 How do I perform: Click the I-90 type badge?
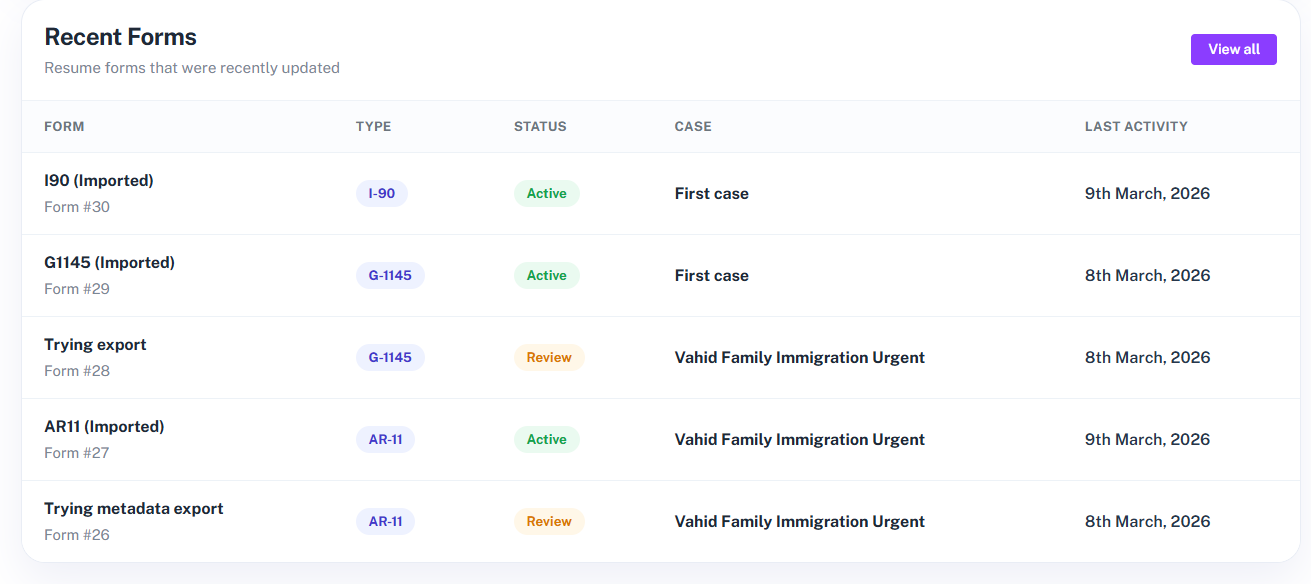pyautogui.click(x=382, y=194)
